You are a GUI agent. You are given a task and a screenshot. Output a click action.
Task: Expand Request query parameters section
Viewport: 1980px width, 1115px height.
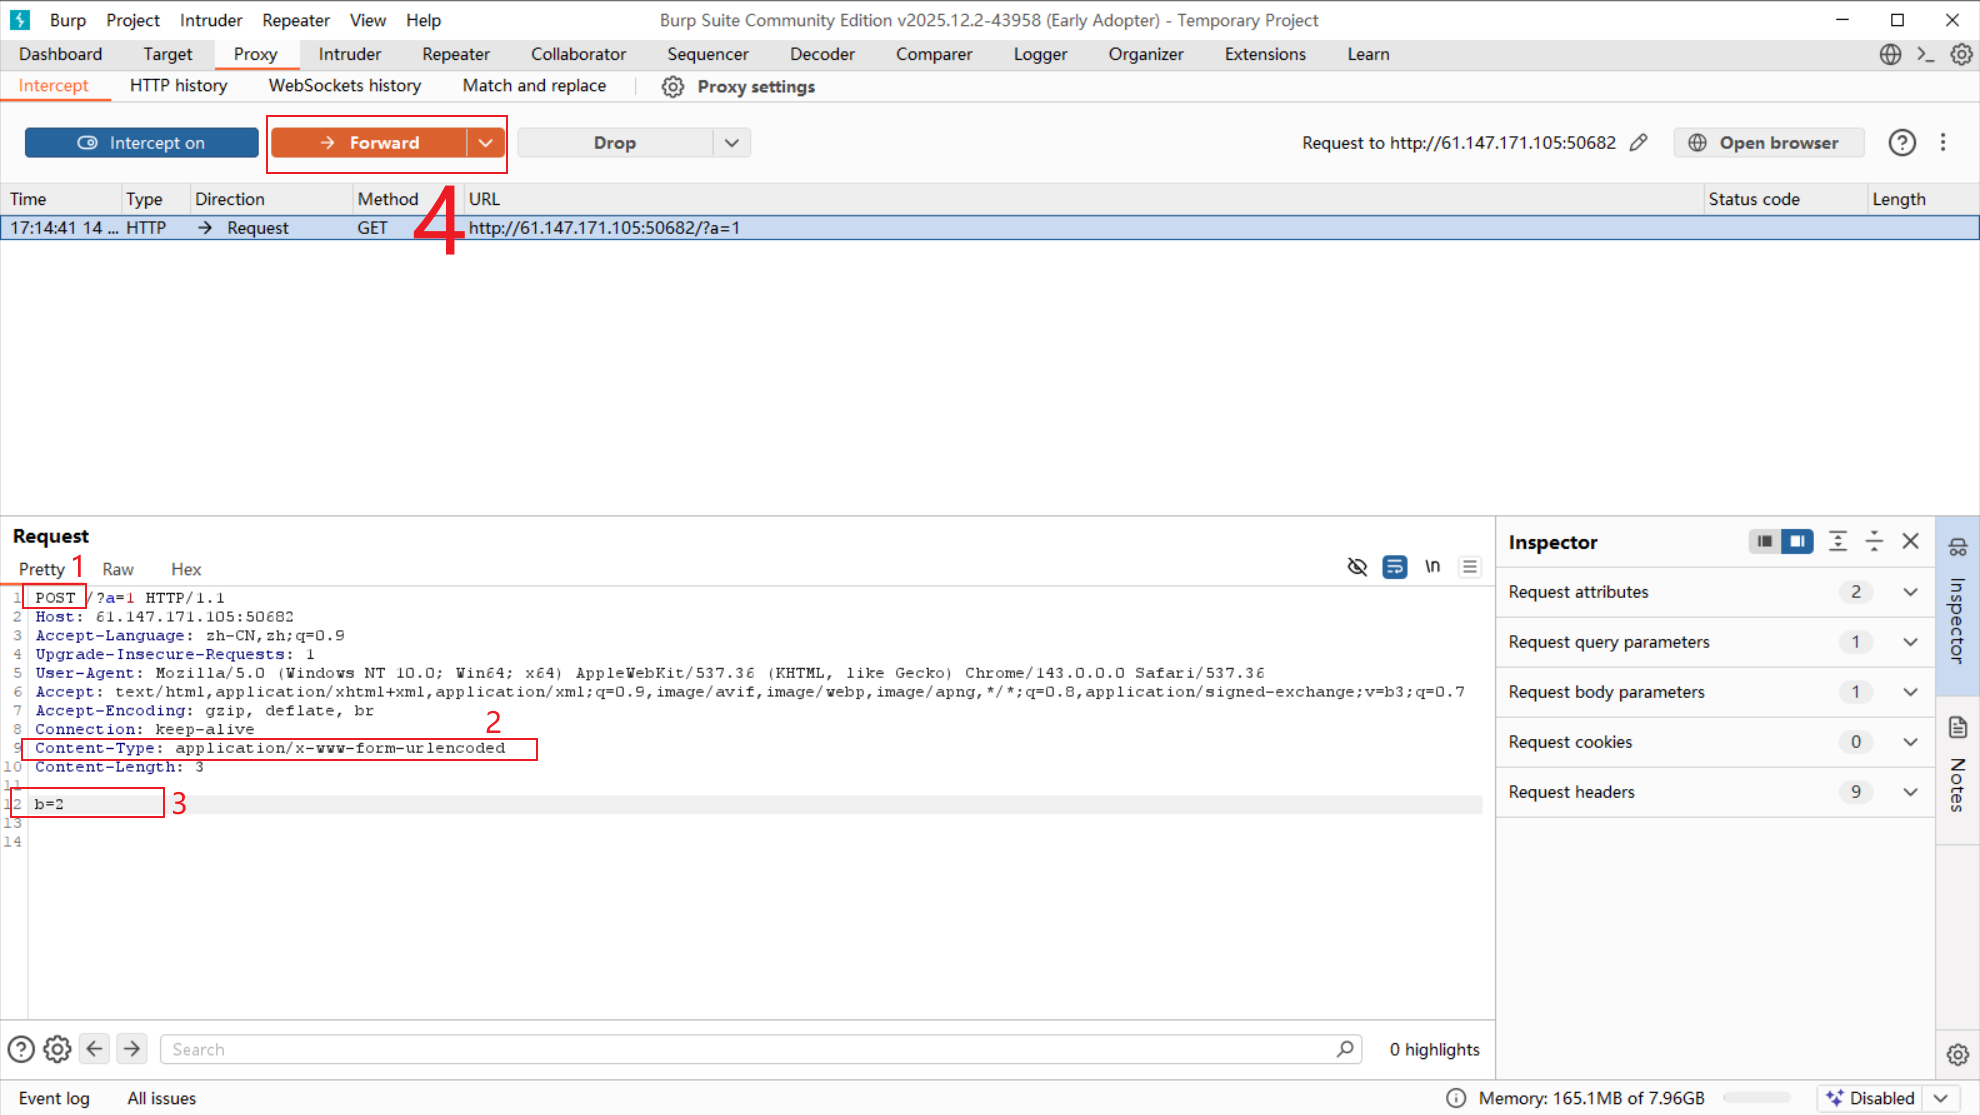pos(1909,642)
